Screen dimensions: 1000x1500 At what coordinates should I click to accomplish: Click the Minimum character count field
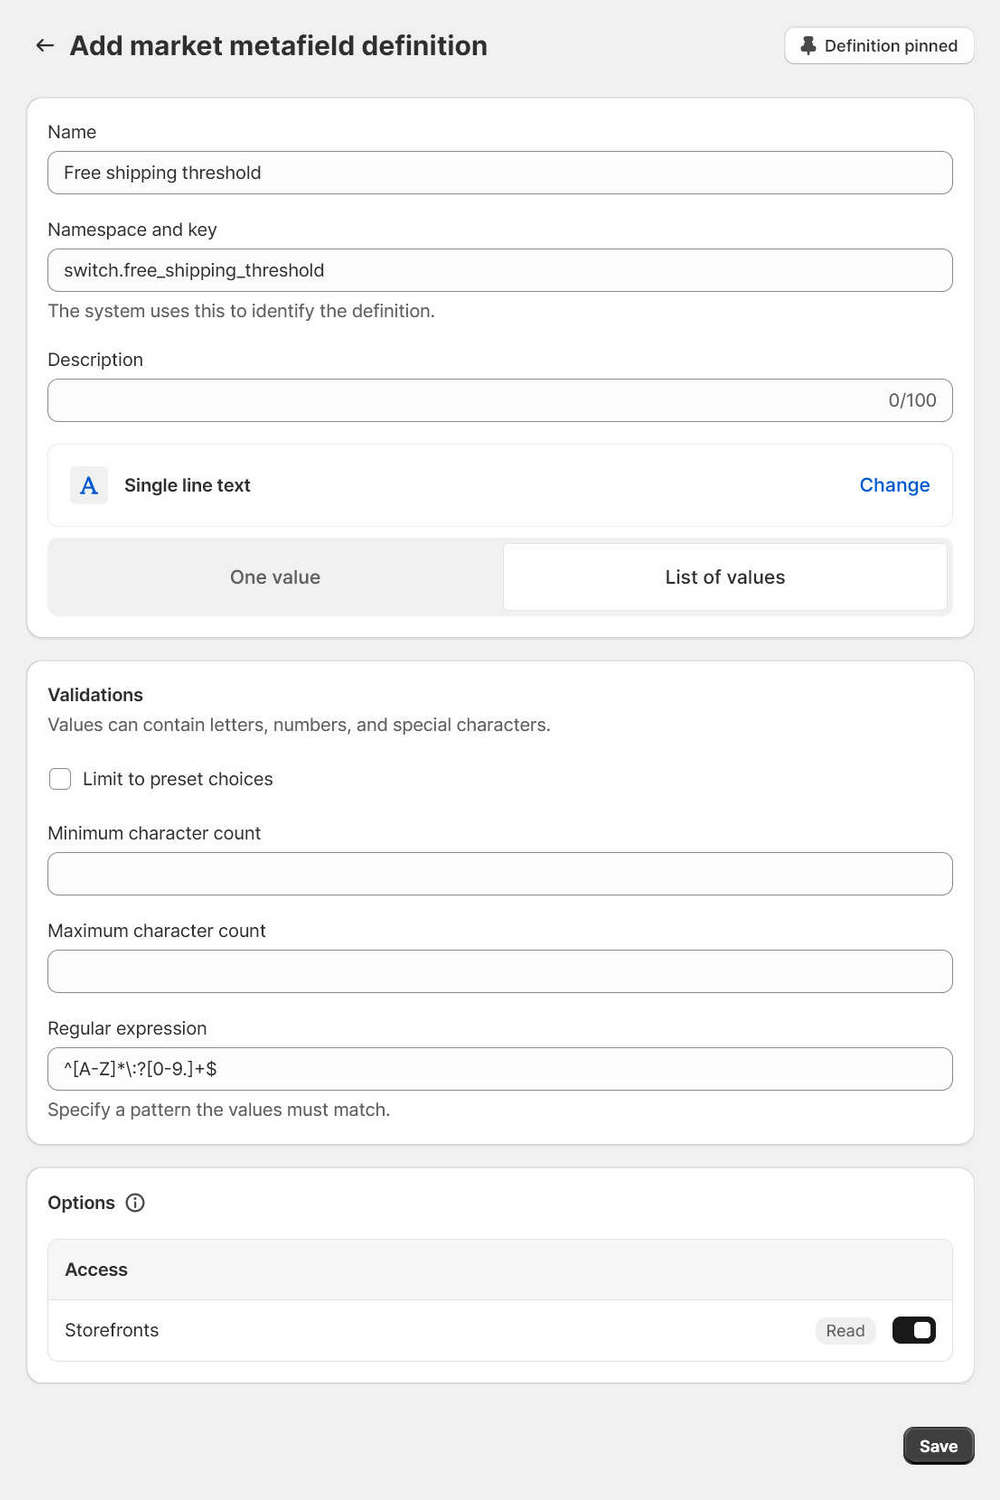tap(500, 874)
